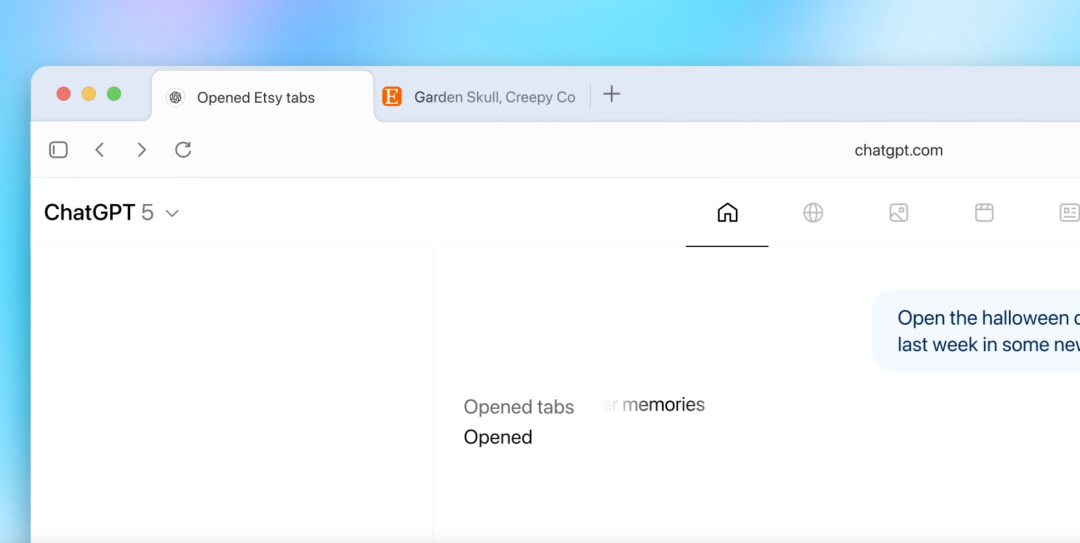Go forward with the right arrow
Image resolution: width=1080 pixels, height=543 pixels.
coord(142,150)
